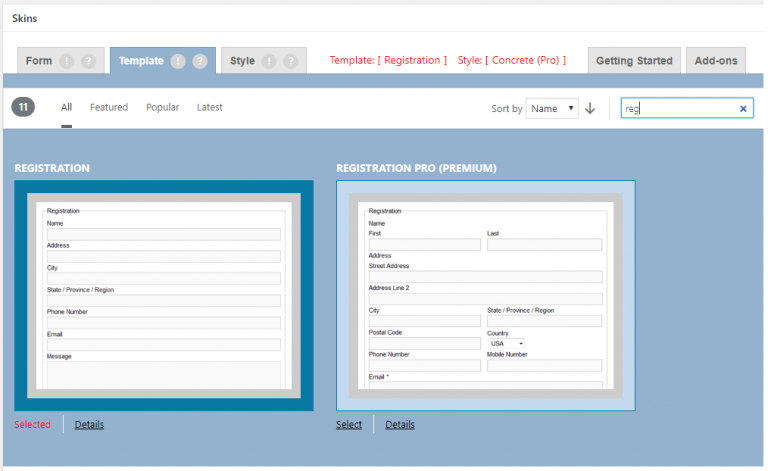Switch to the Form tab

pos(39,61)
